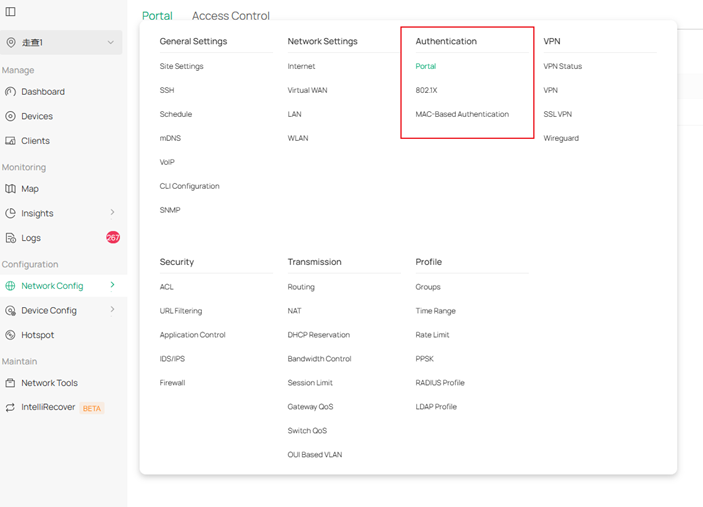The height and width of the screenshot is (507, 703).
Task: Select Portal under Authentication
Action: (425, 66)
